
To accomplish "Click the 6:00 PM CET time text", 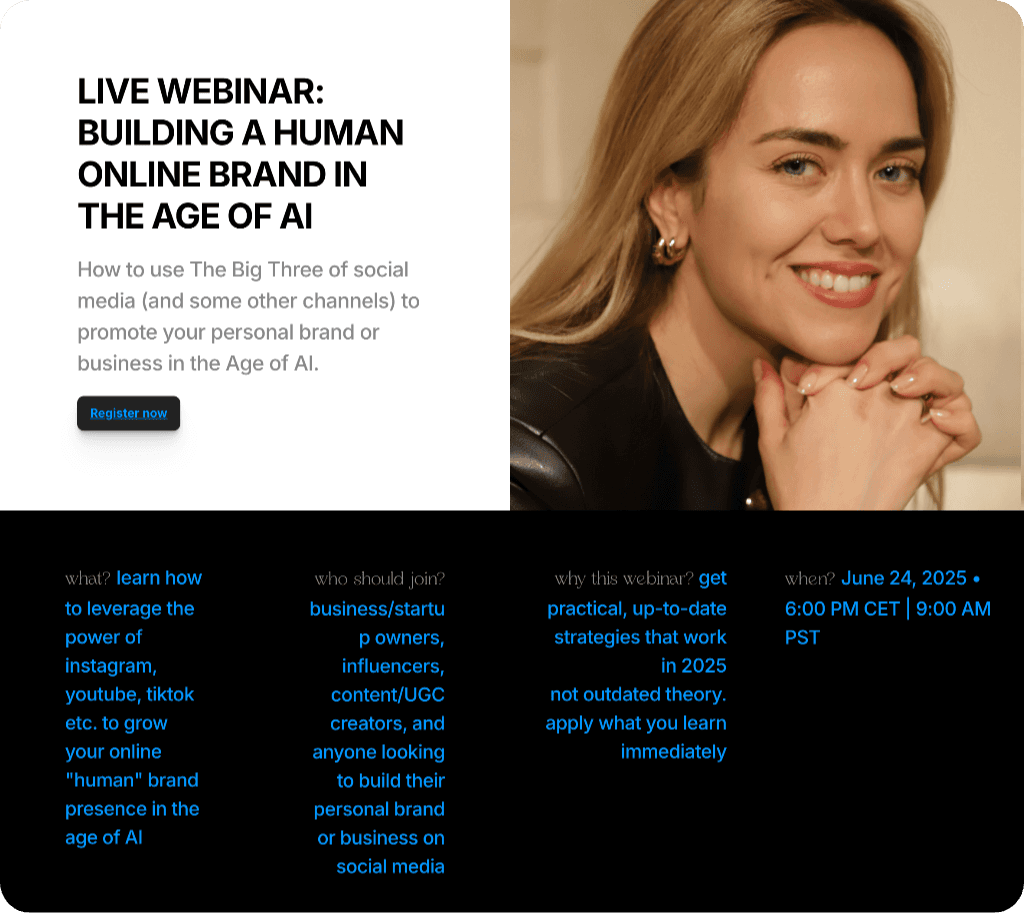I will tap(842, 609).
